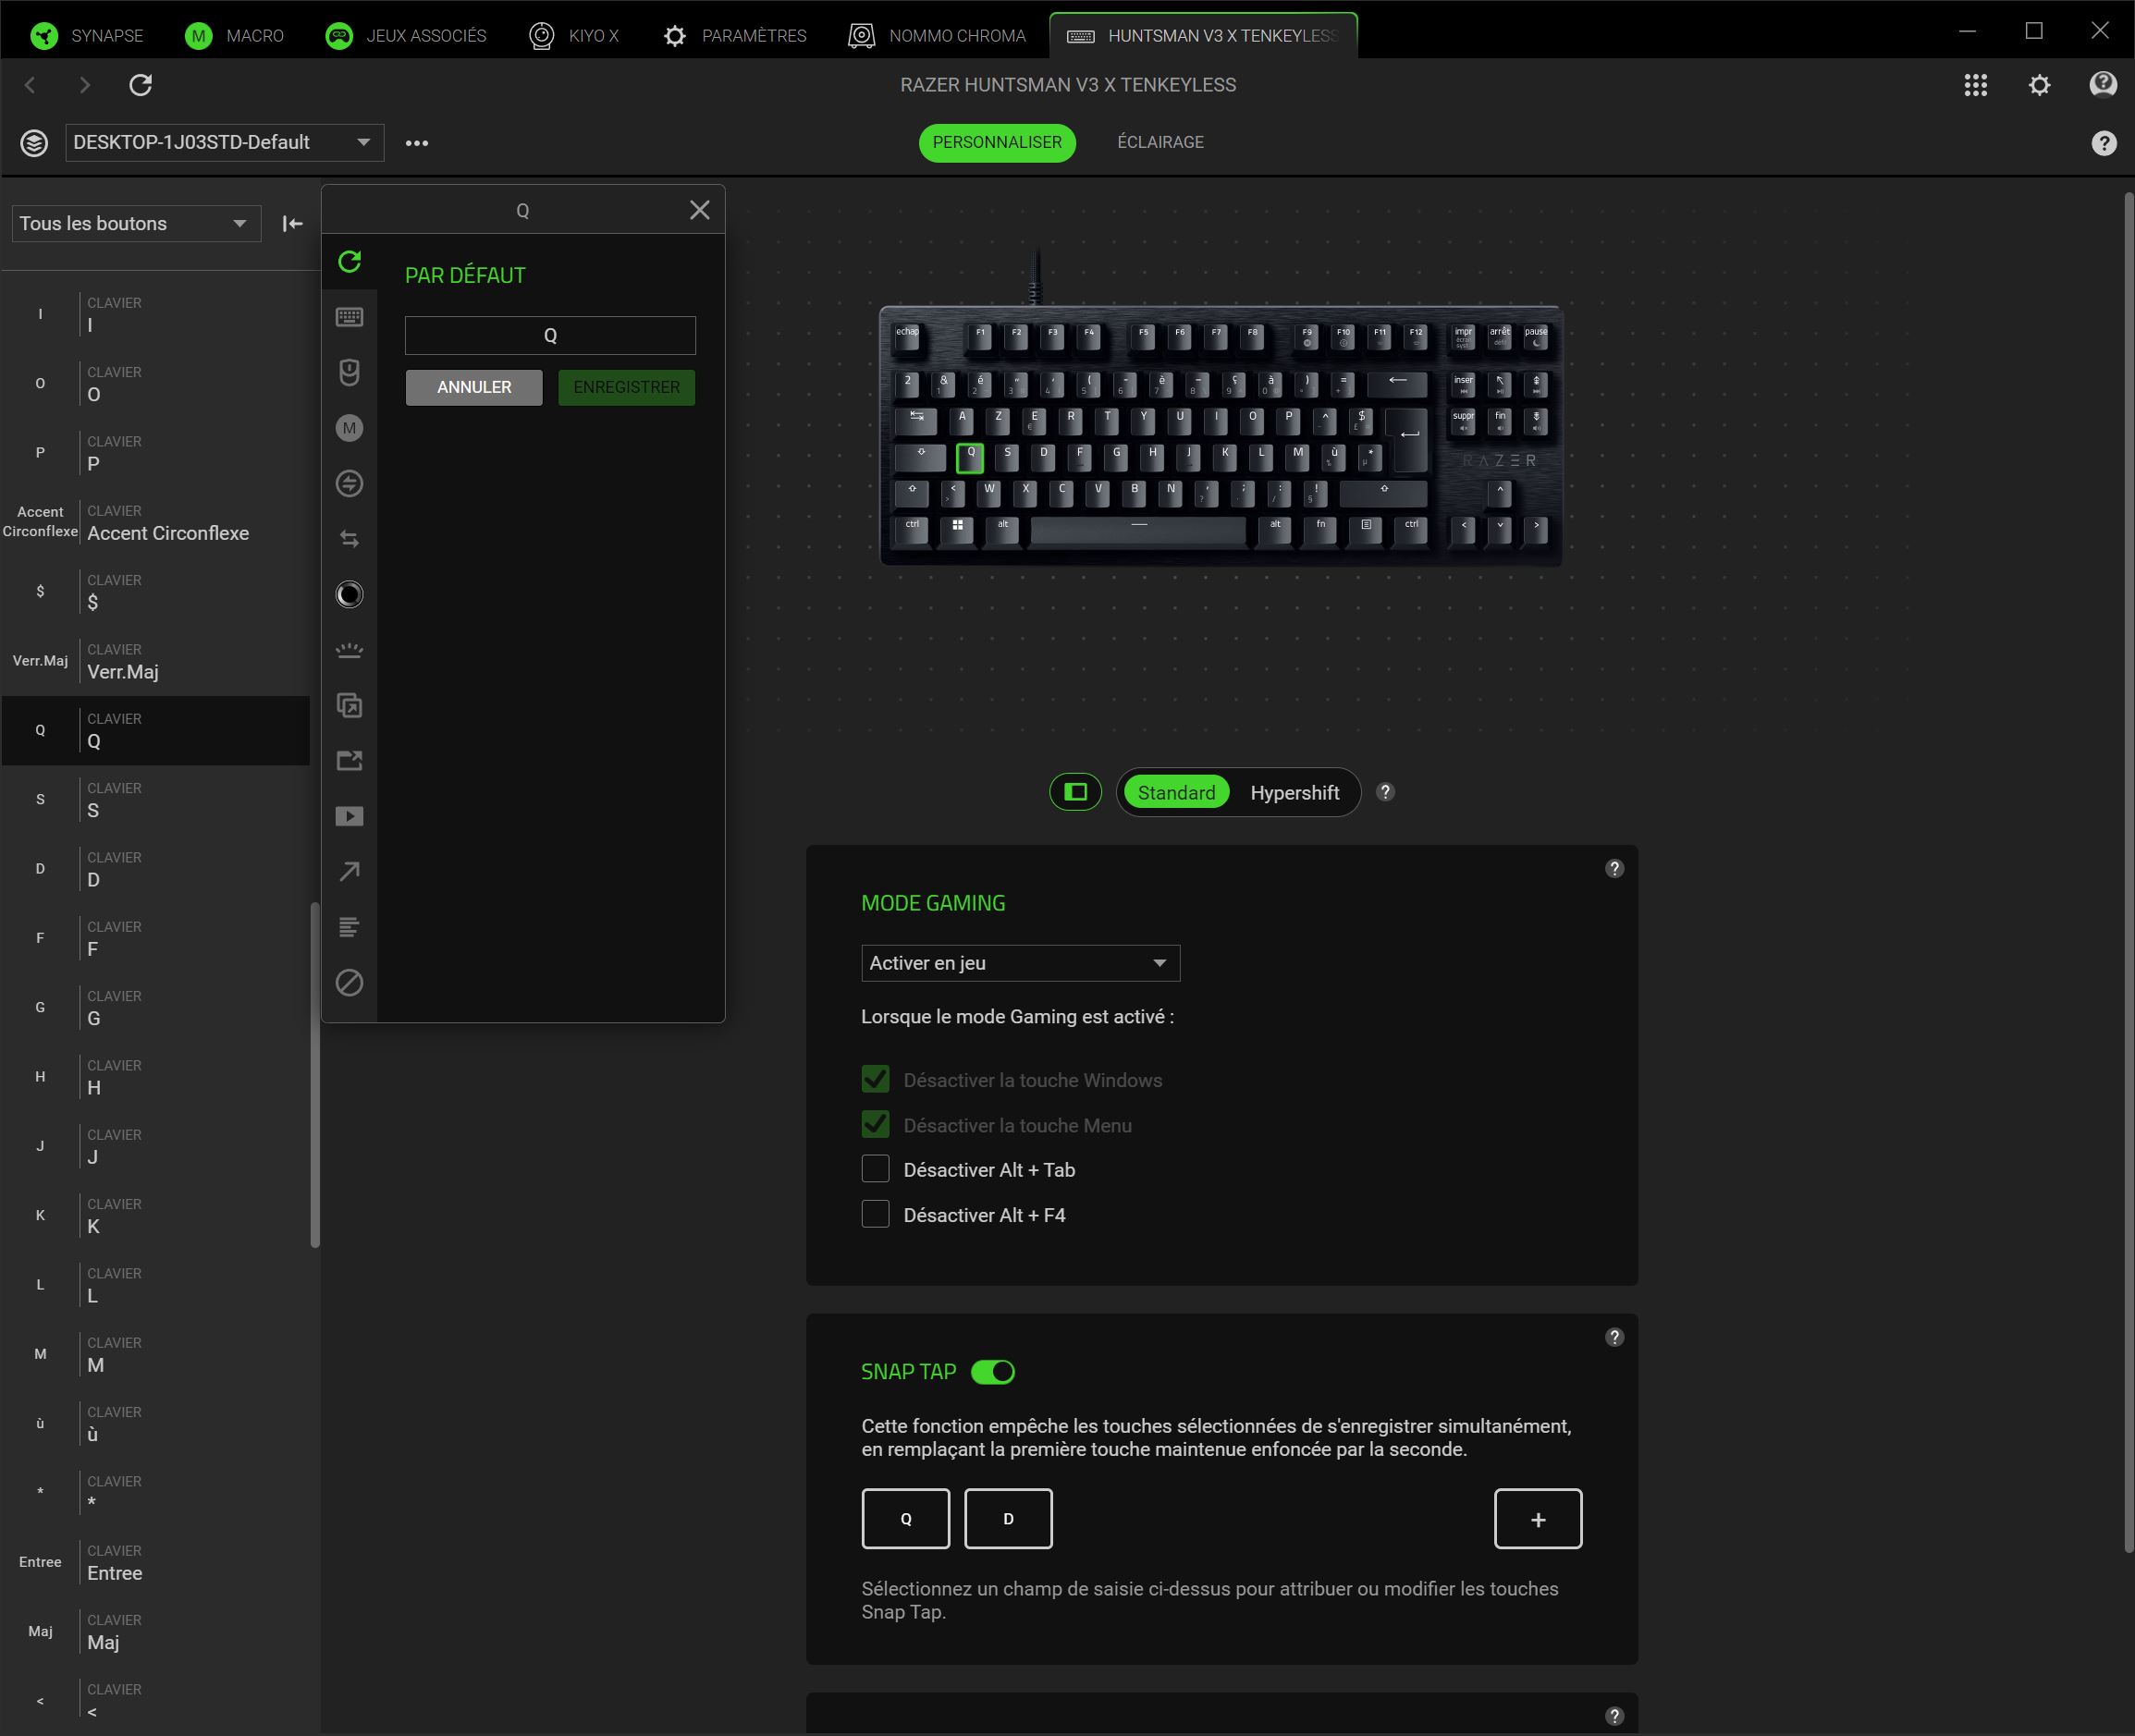
Task: Select the Verr.Maj row in list
Action: click(x=156, y=661)
